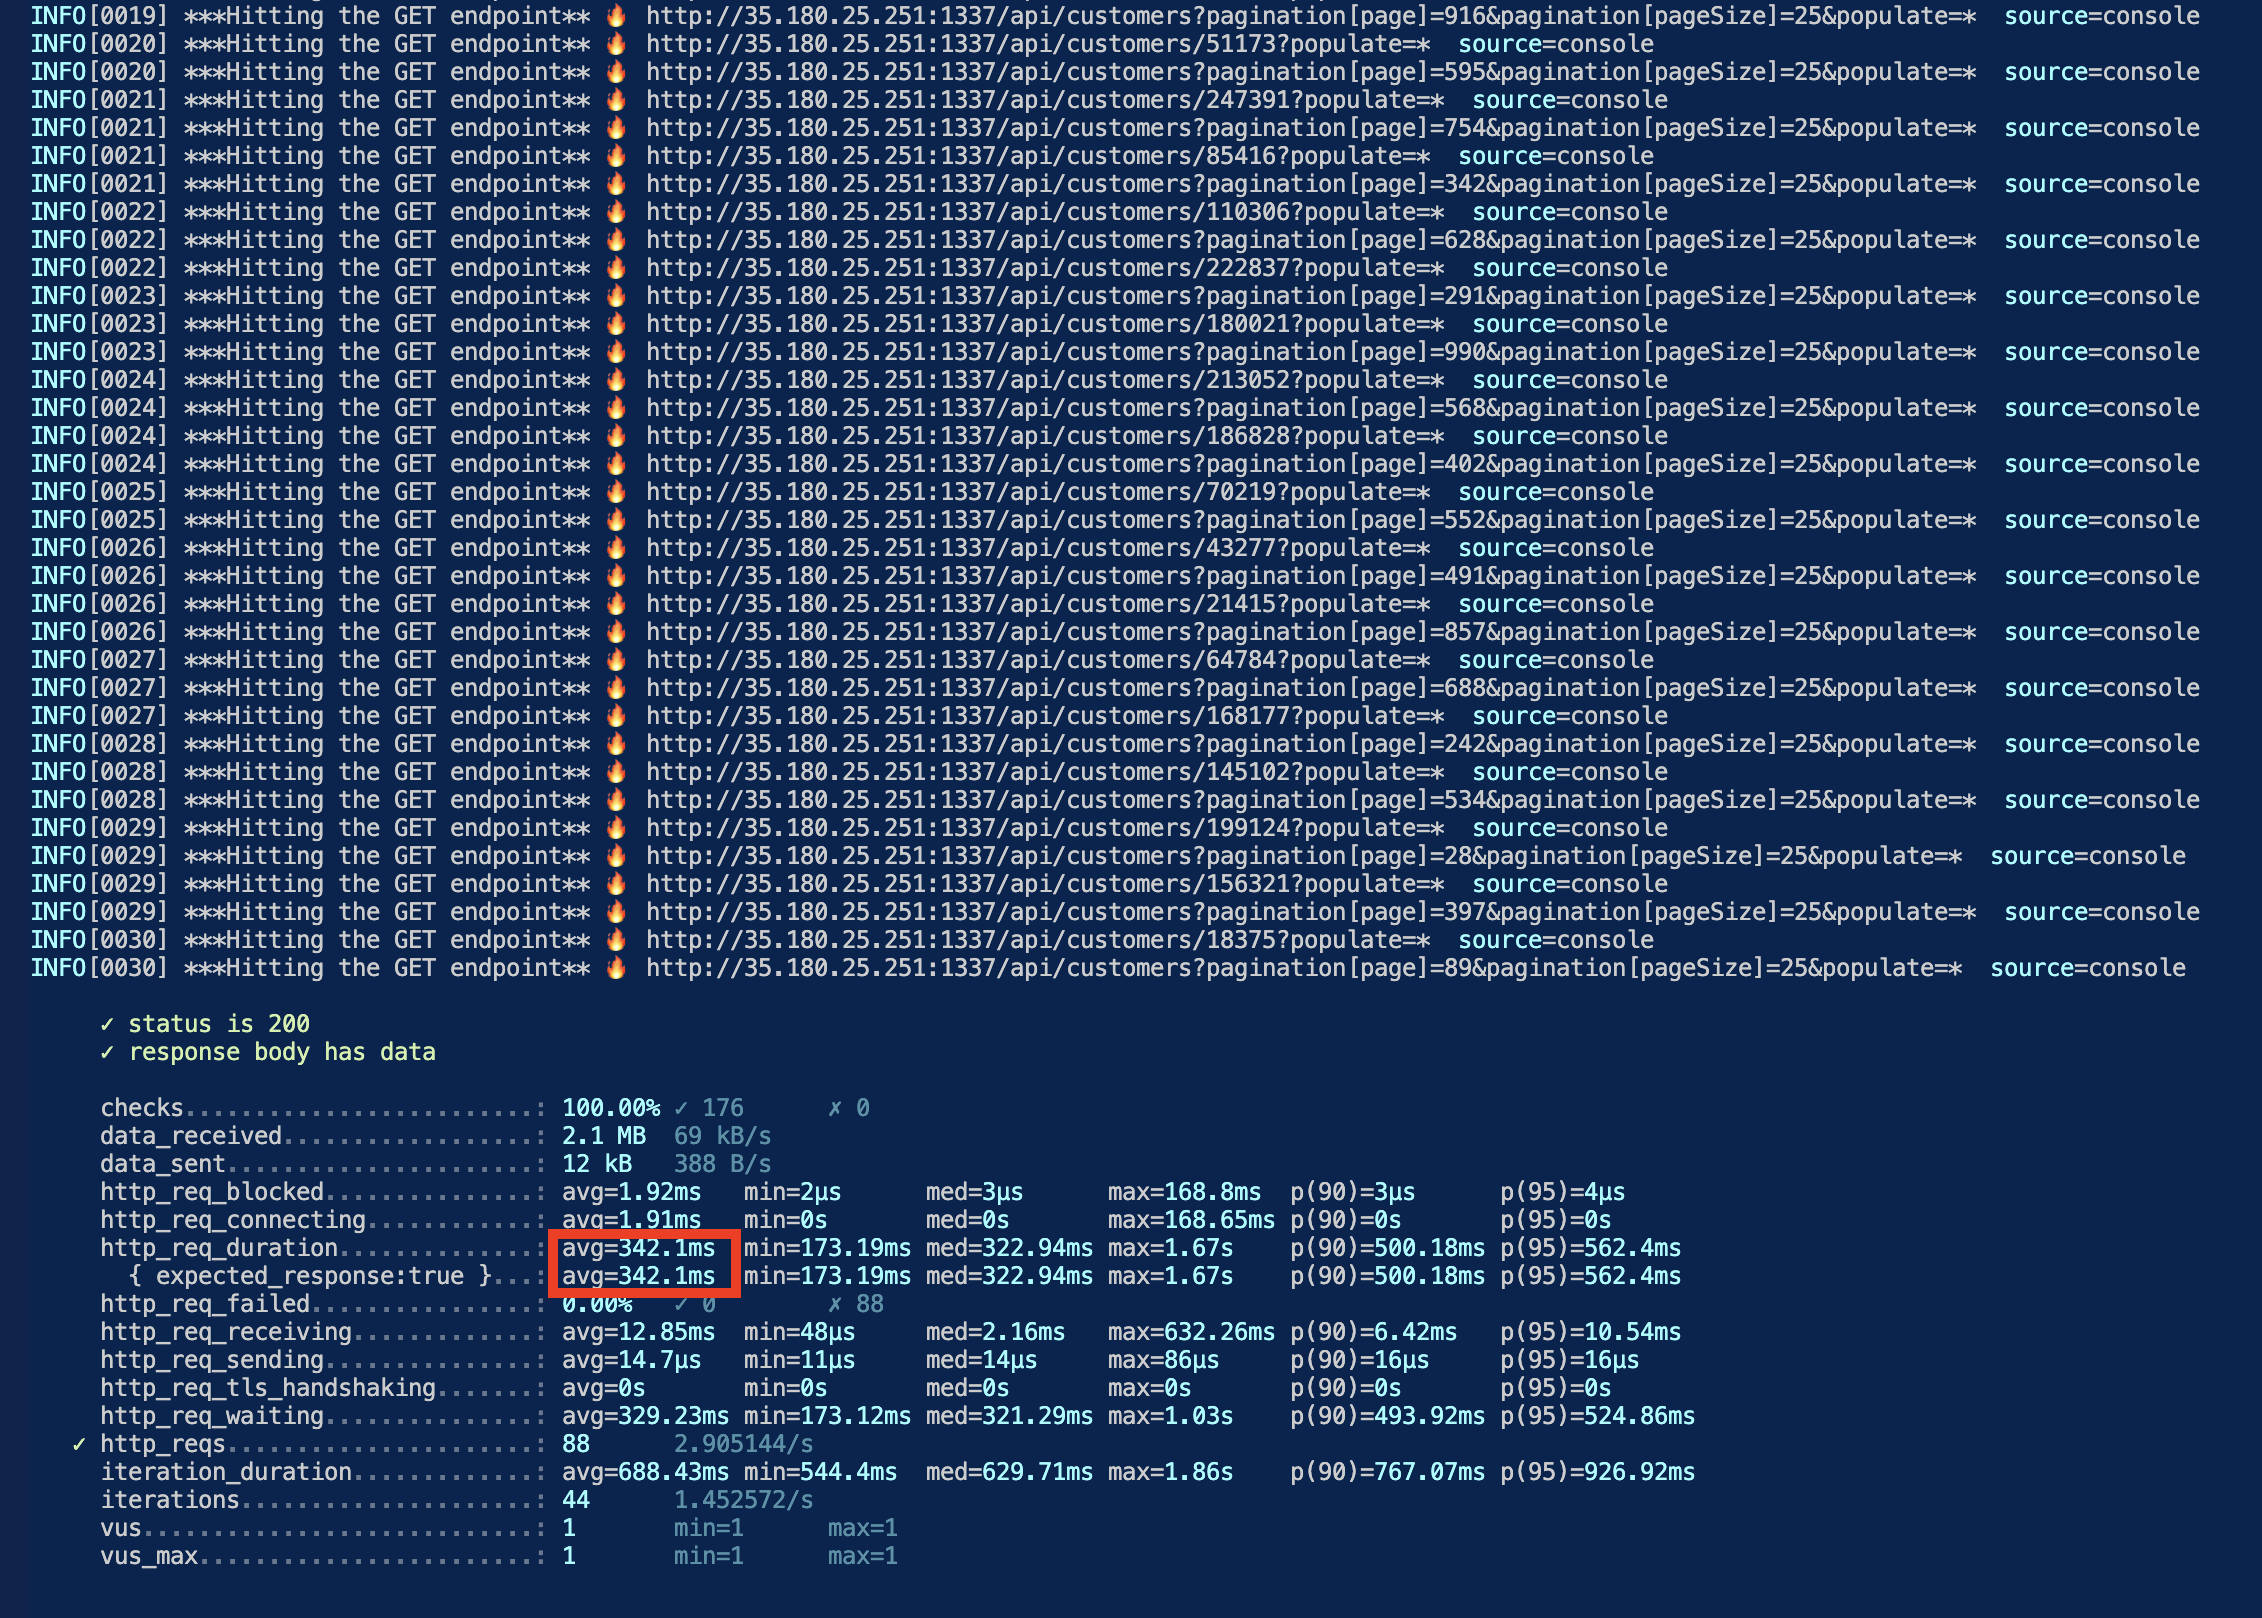Click the iteration_duration avg=688.43ms value

pyautogui.click(x=645, y=1472)
